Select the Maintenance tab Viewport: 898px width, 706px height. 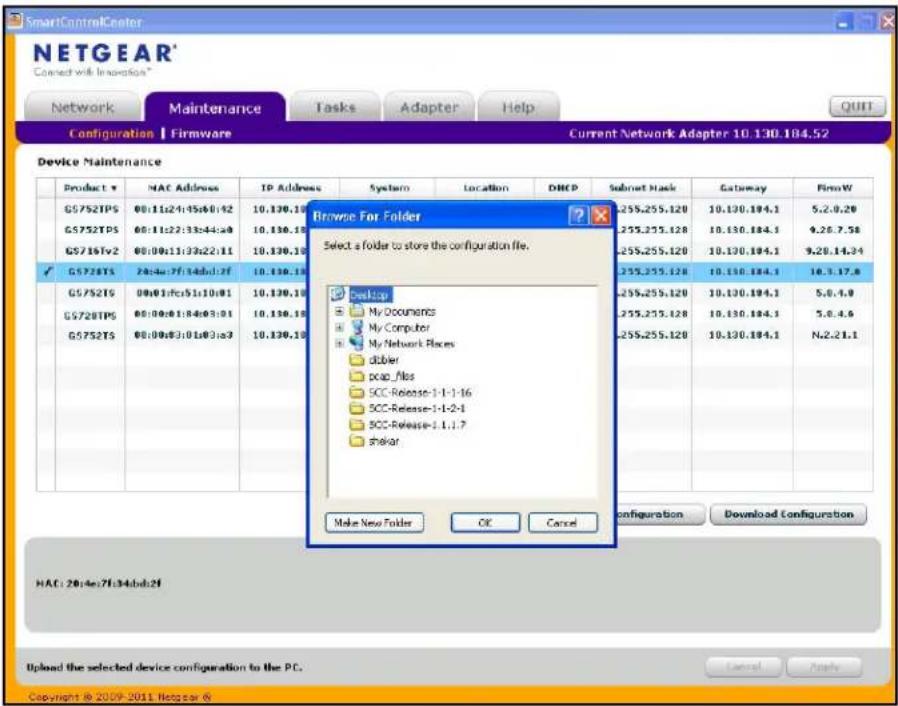[x=215, y=108]
